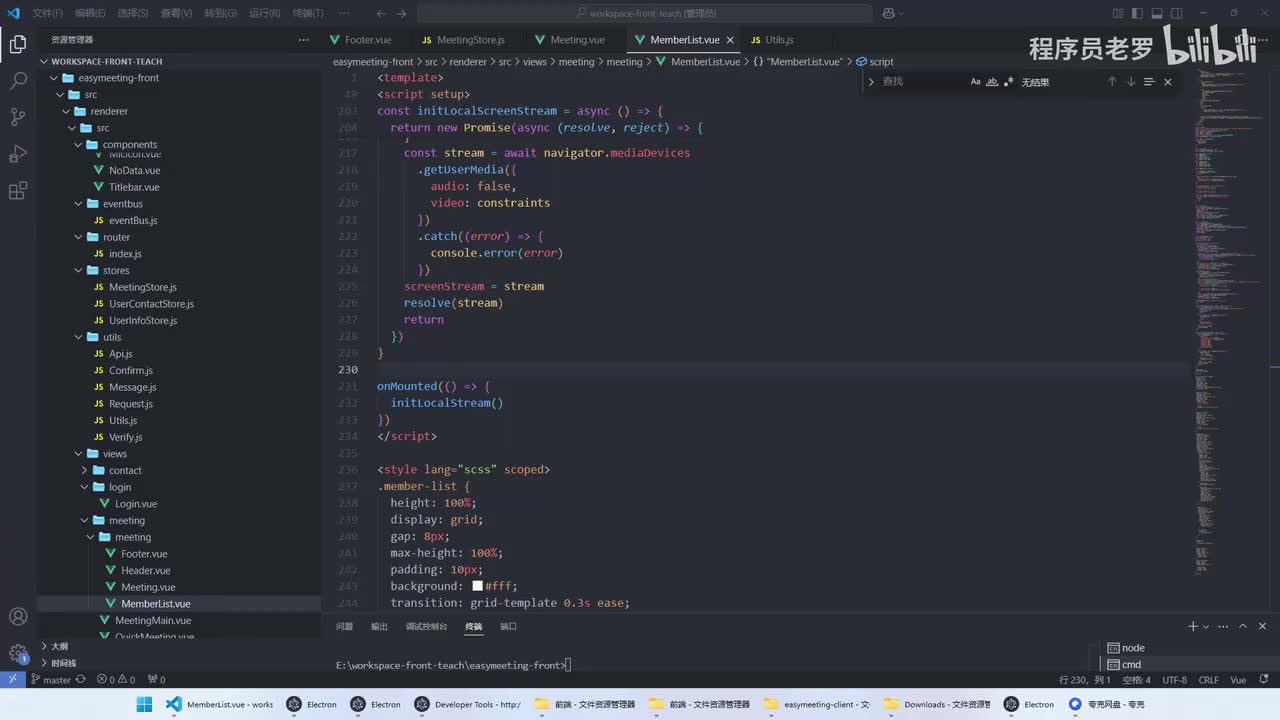Click the UTF-8 encoding in status bar
The image size is (1280, 720).
(1174, 680)
